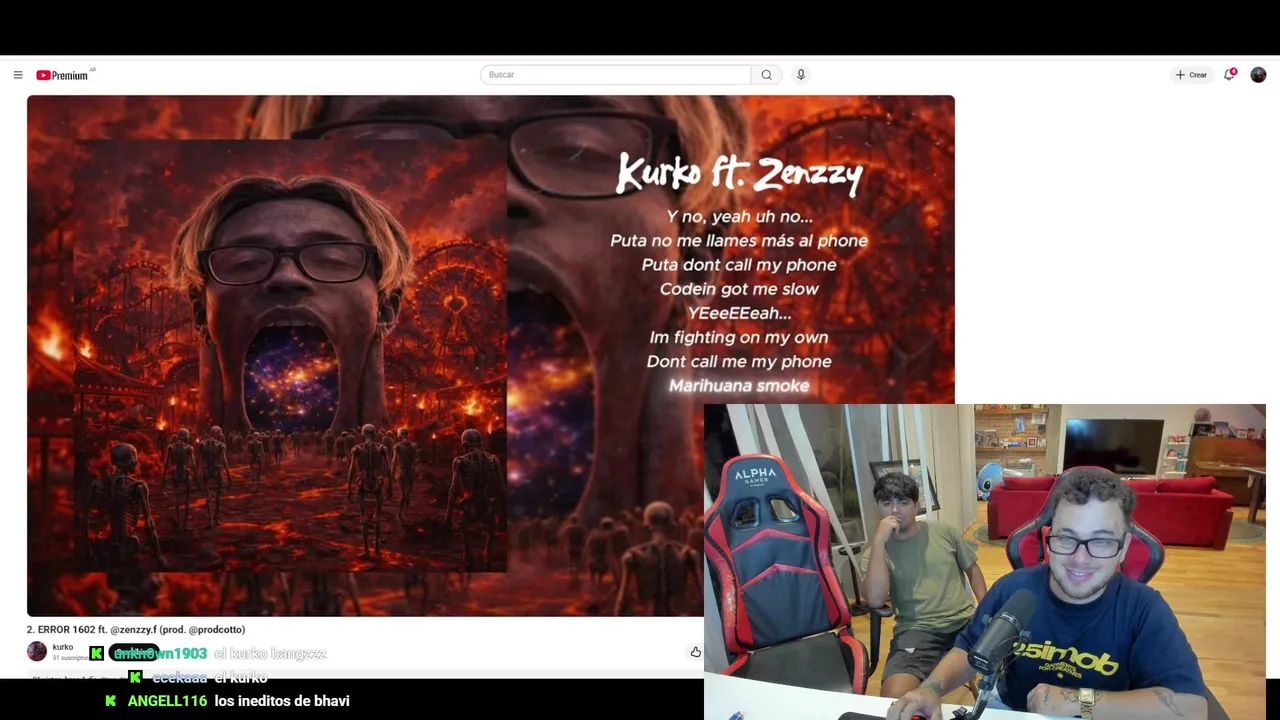Start voice search with microphone icon
The width and height of the screenshot is (1280, 720).
pos(801,75)
